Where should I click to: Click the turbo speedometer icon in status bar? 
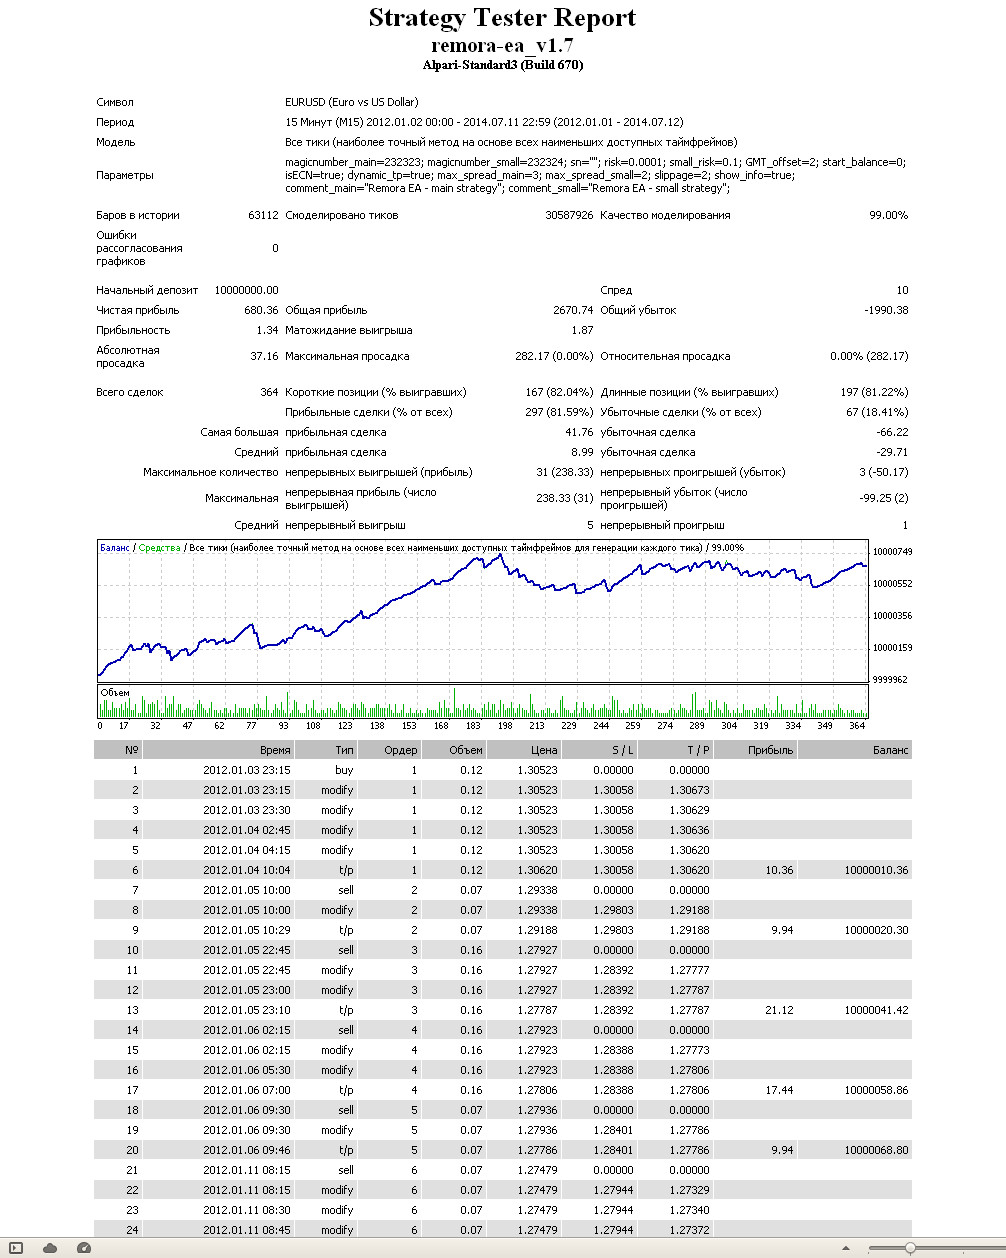84,1247
